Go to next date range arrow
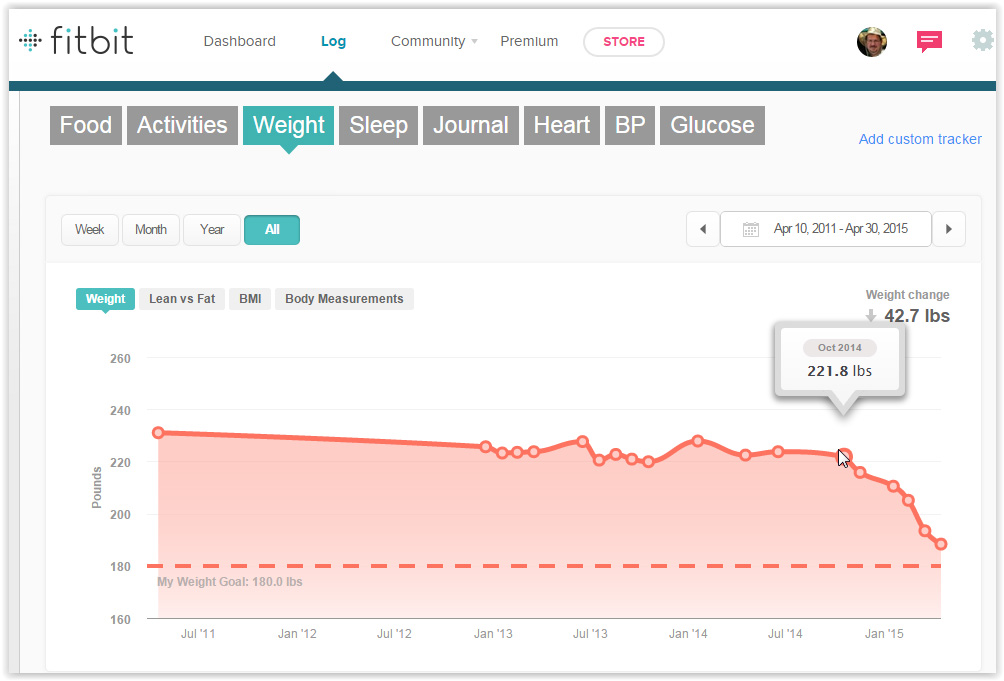 point(949,229)
